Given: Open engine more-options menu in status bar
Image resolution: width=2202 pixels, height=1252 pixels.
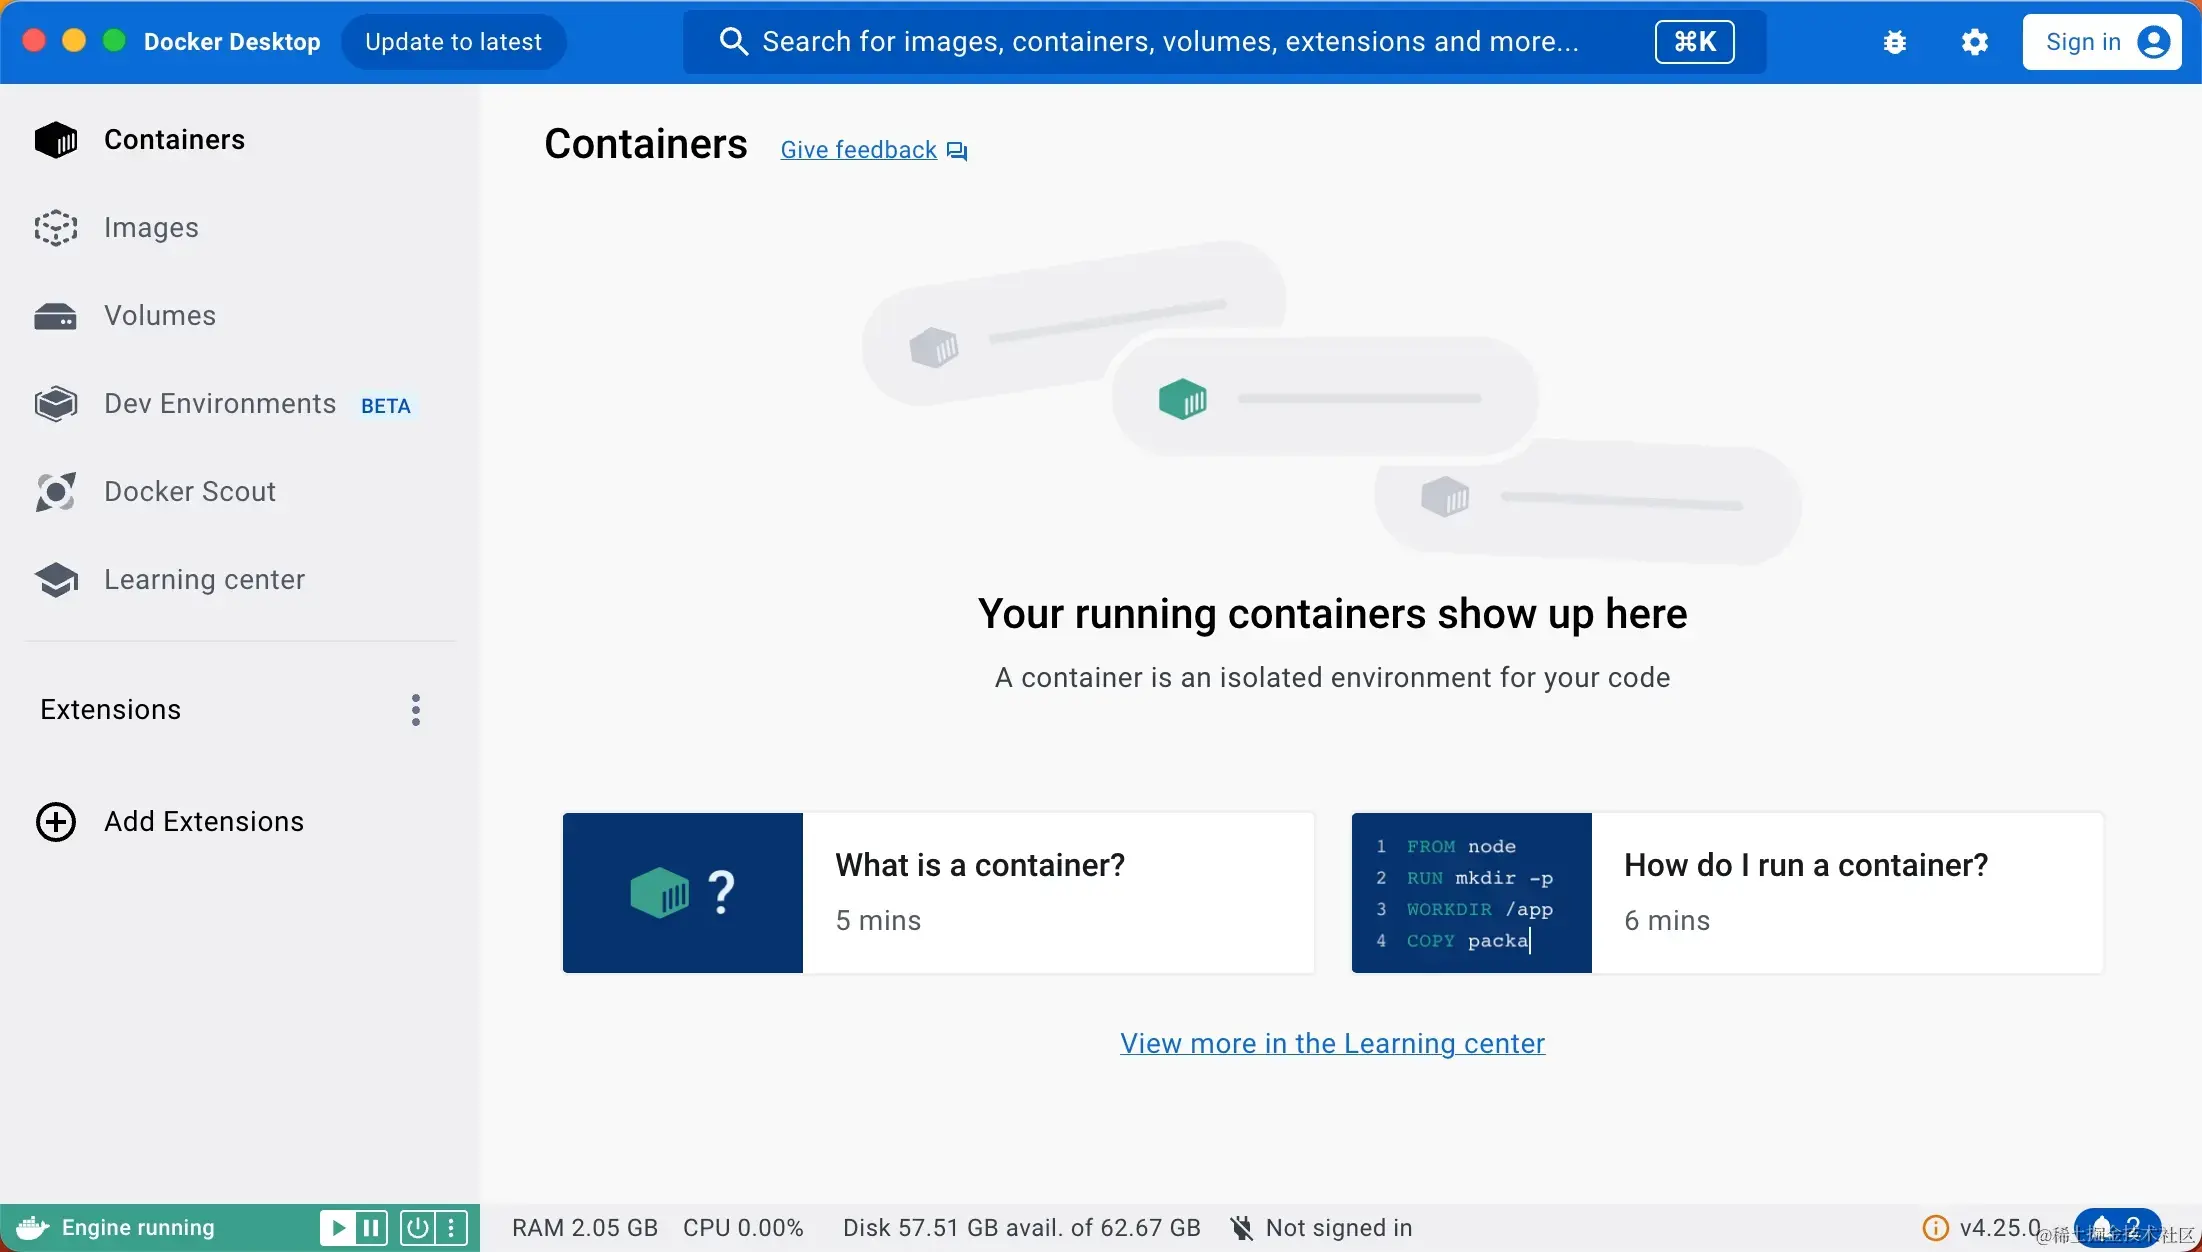Looking at the screenshot, I should point(451,1228).
